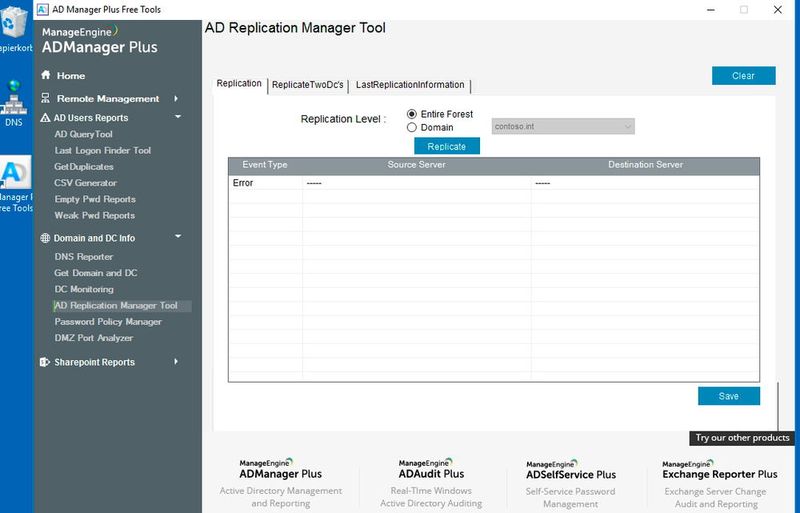The width and height of the screenshot is (800, 513).
Task: Expand the Remote Management arrow
Action: (x=176, y=99)
